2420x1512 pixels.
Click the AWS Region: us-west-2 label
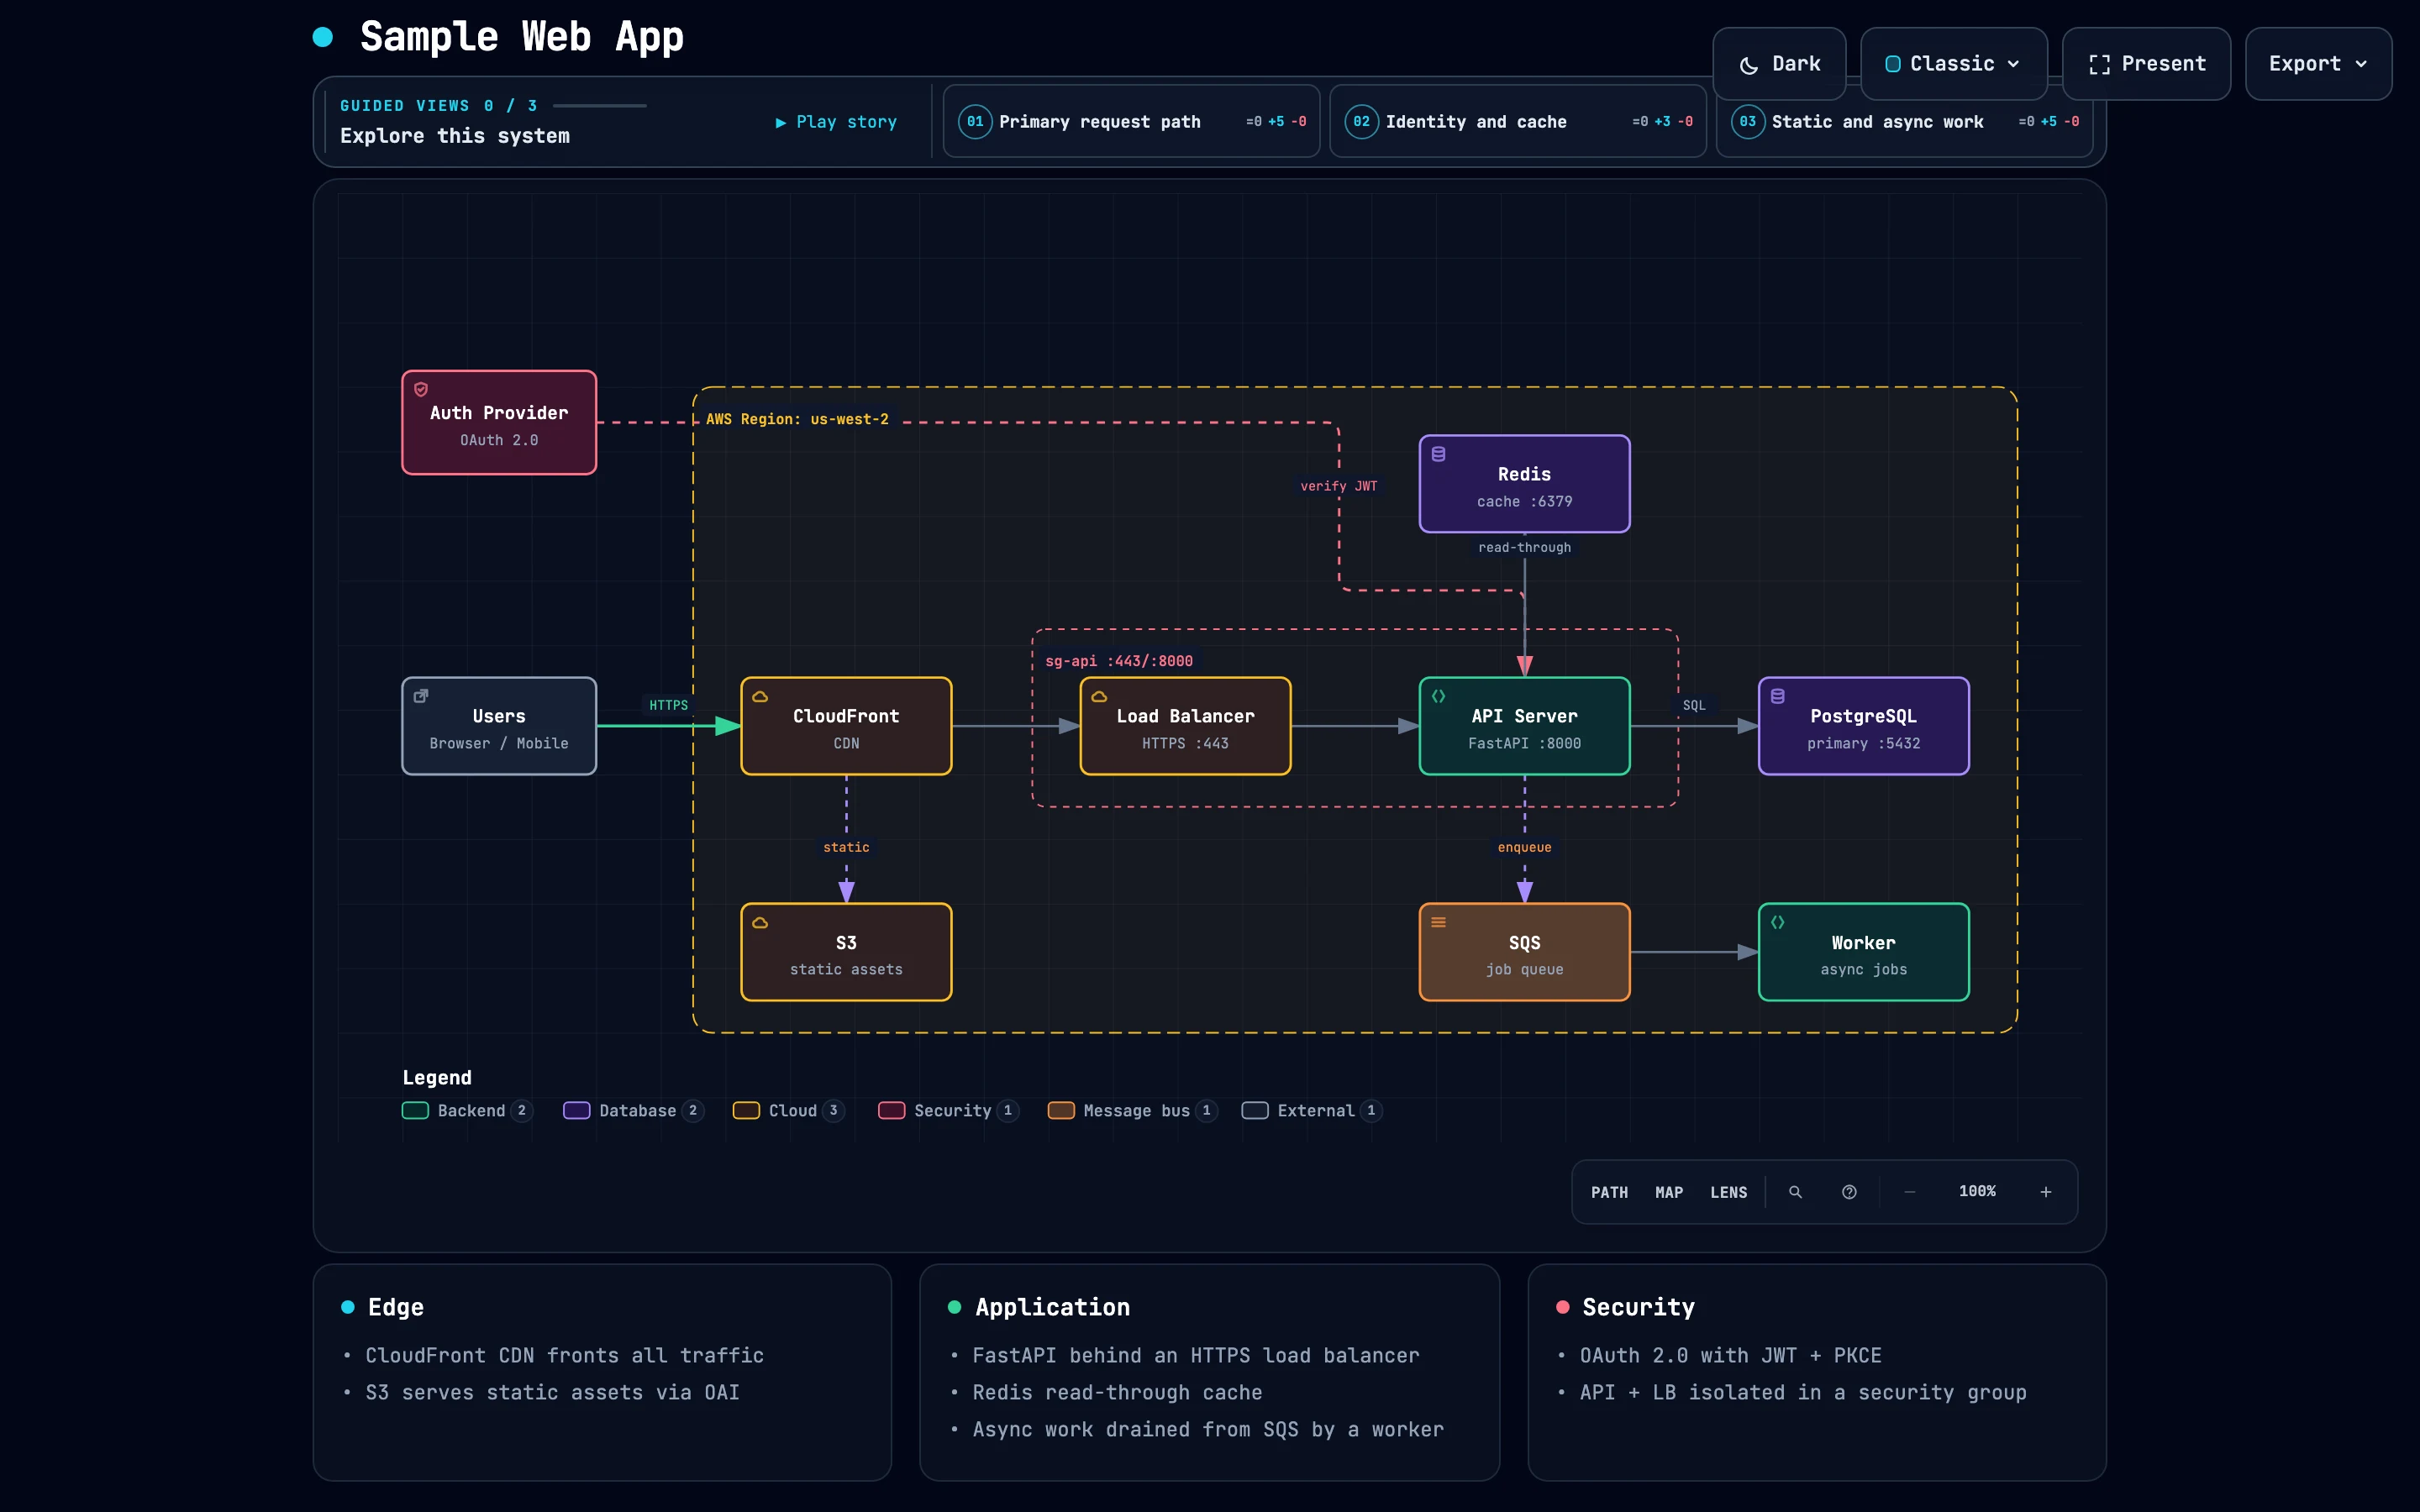coord(797,419)
